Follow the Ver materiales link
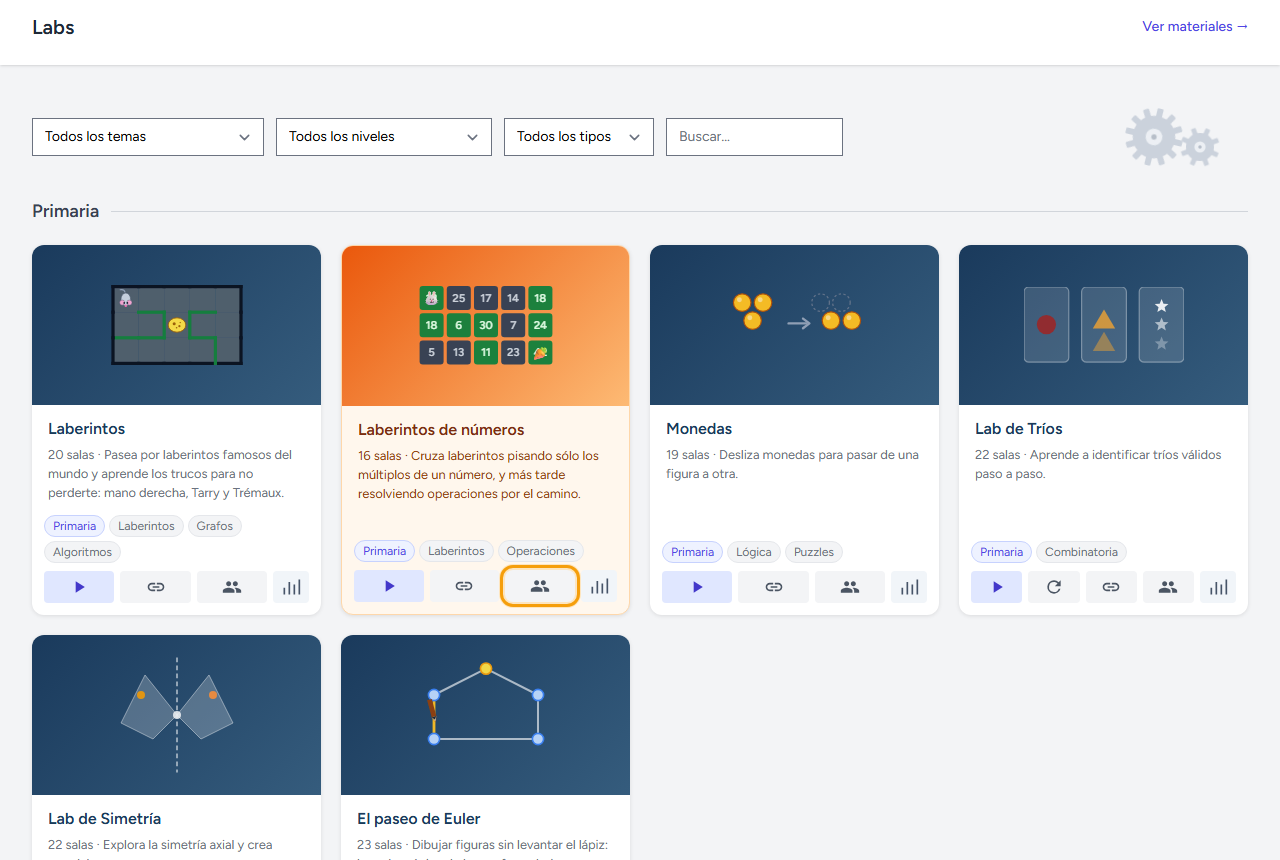Screen dimensions: 1280x860 click(1195, 27)
